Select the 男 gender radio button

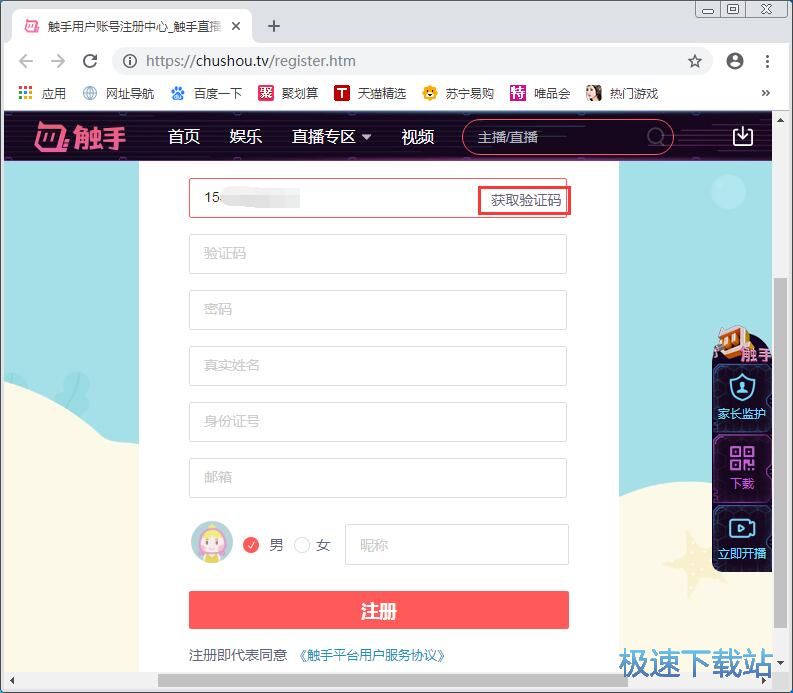[251, 545]
